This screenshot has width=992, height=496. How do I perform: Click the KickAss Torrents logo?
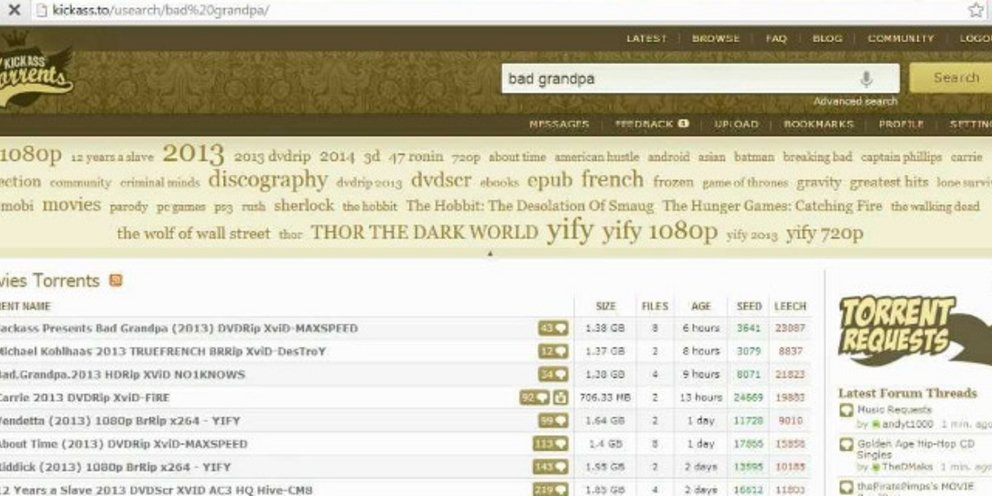pos(34,71)
